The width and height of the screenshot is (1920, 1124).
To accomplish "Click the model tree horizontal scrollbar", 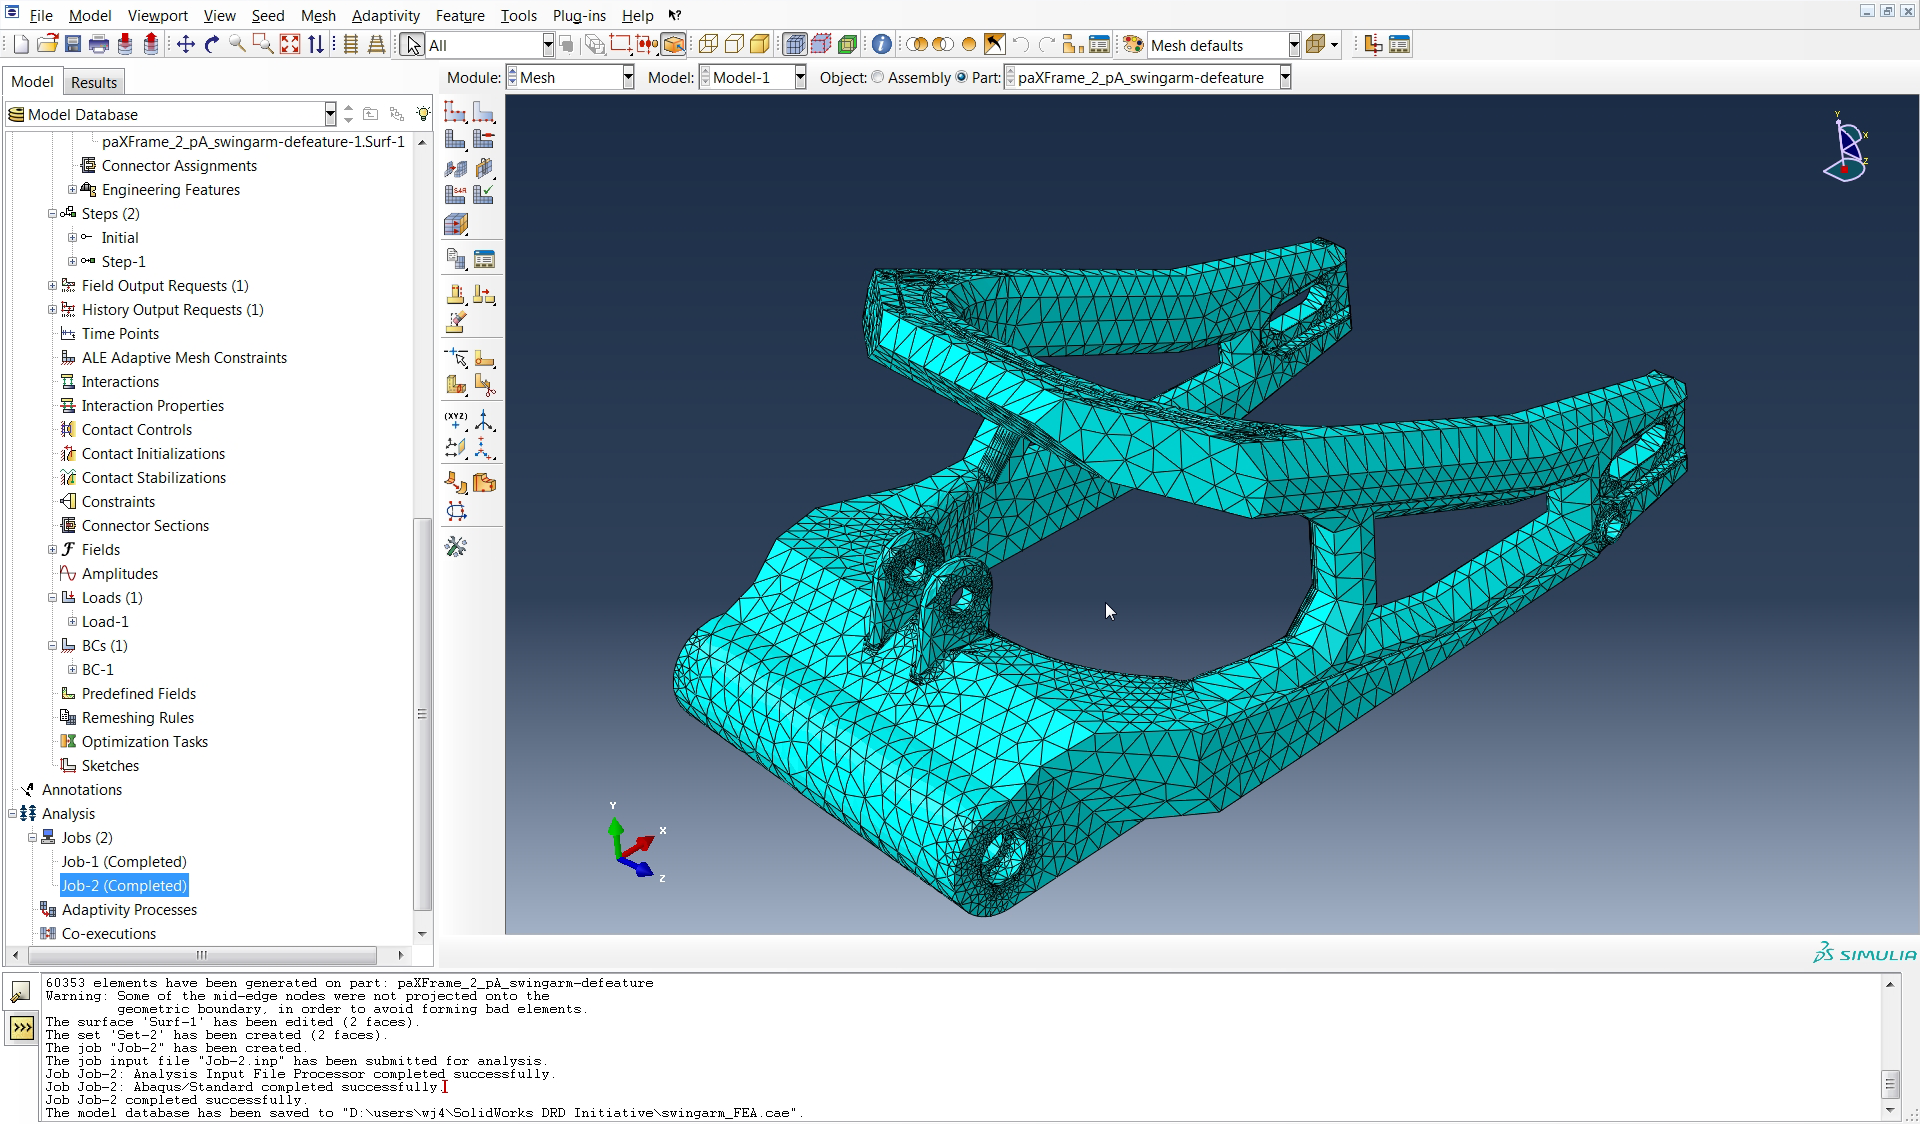I will tap(202, 955).
